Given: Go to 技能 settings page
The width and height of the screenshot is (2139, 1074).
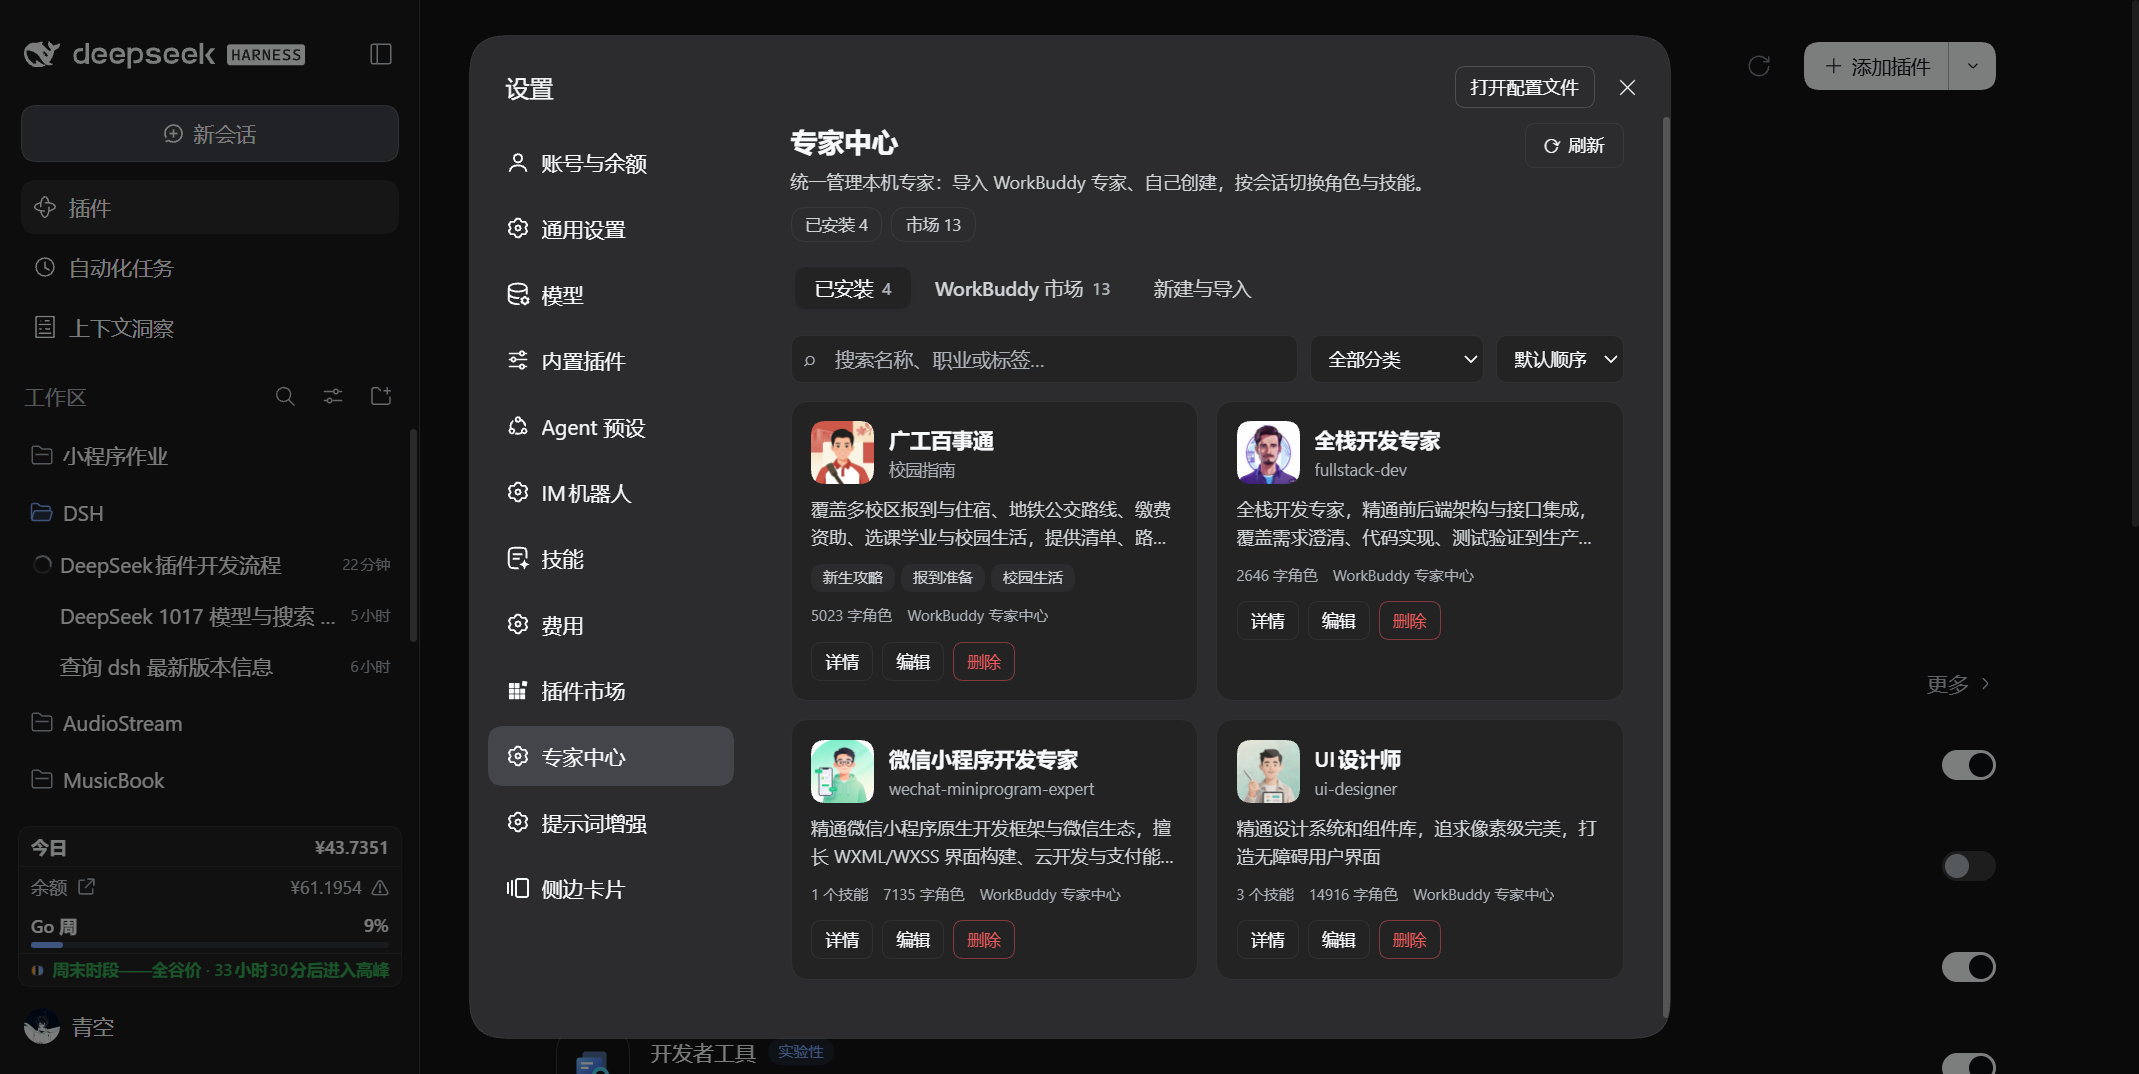Looking at the screenshot, I should click(x=610, y=559).
